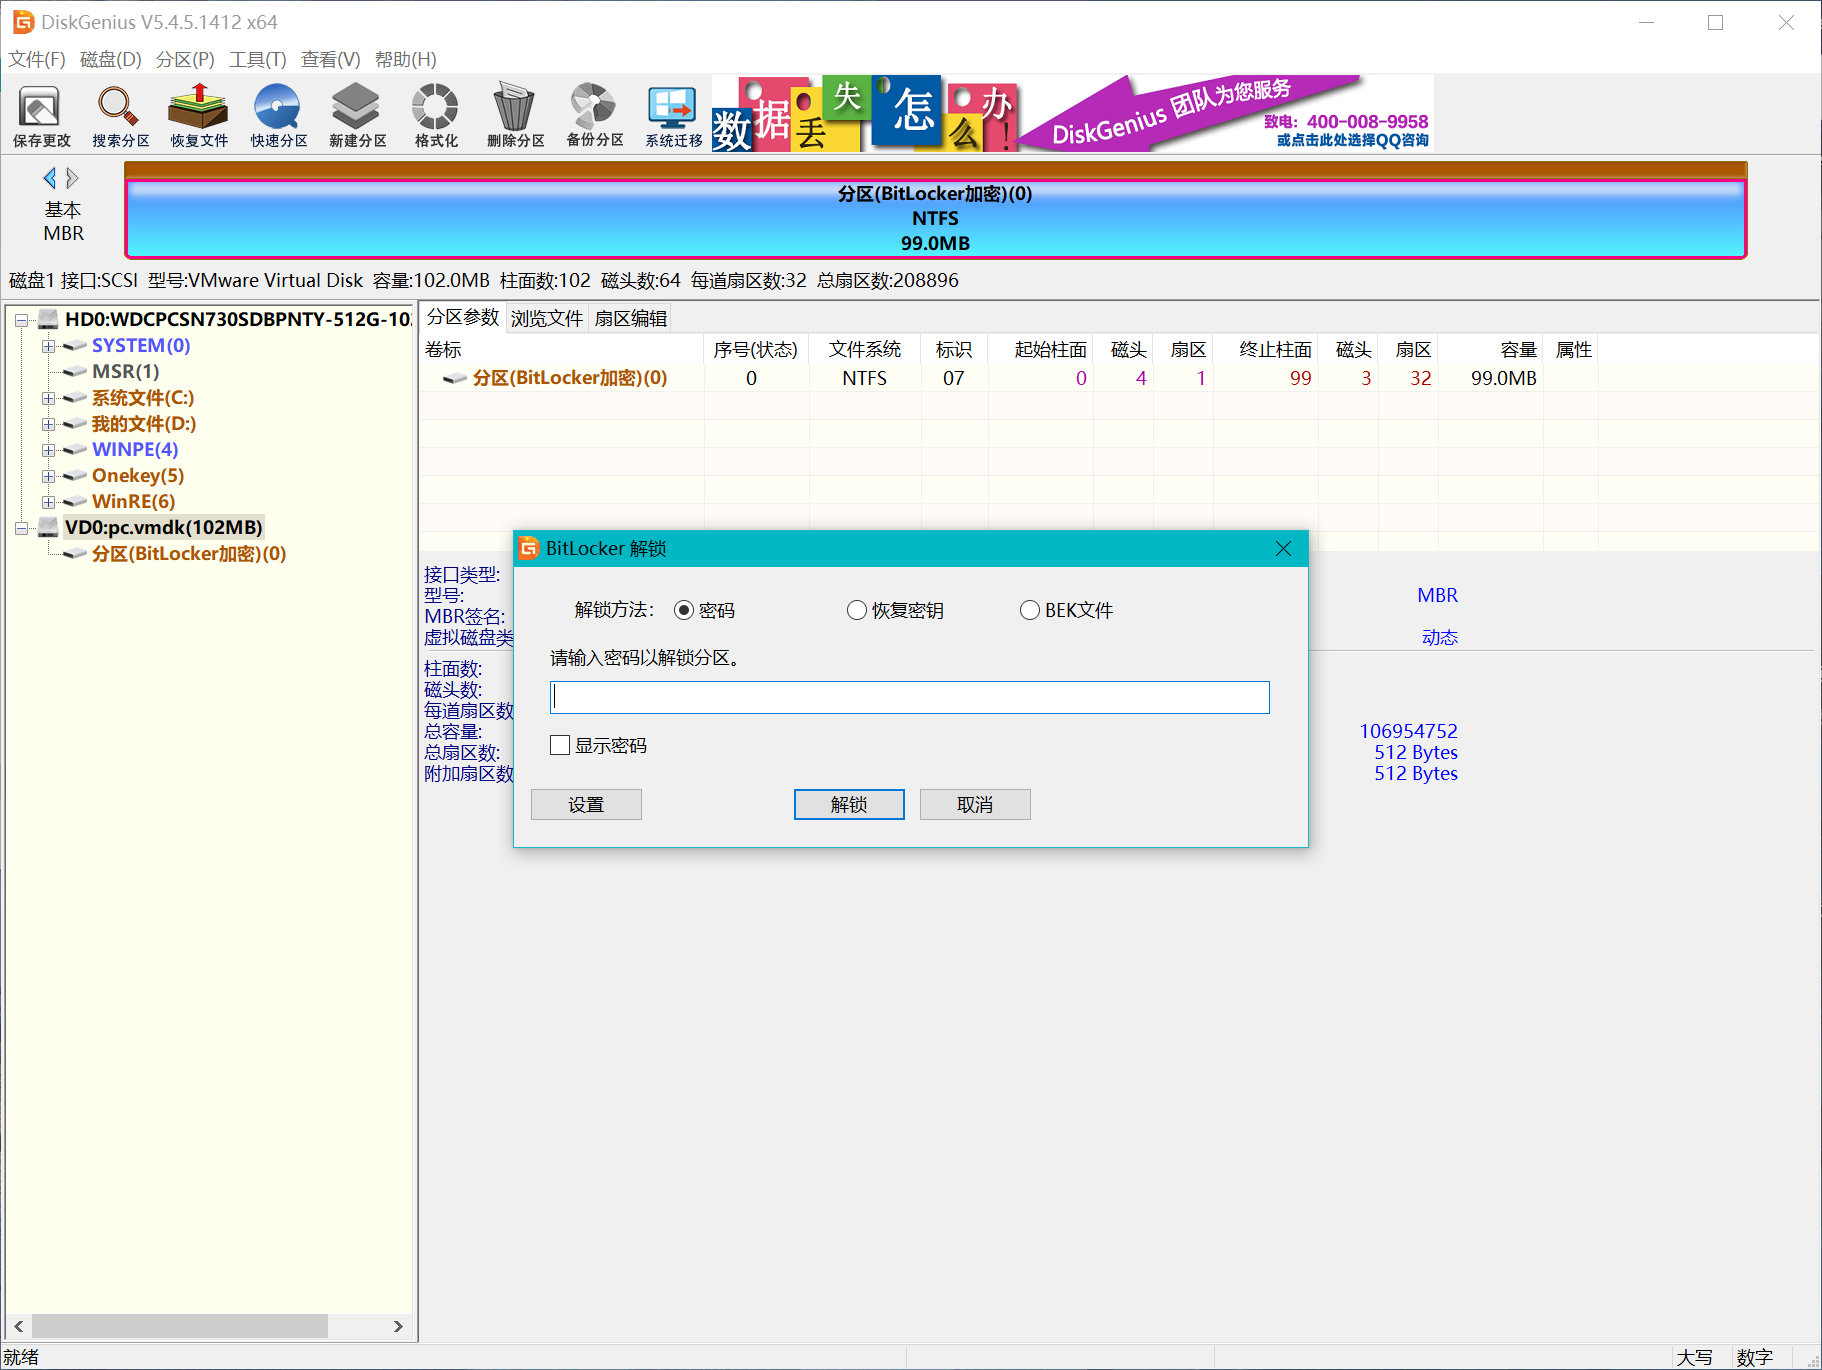Enable the 显示密码 checkbox

click(x=560, y=745)
